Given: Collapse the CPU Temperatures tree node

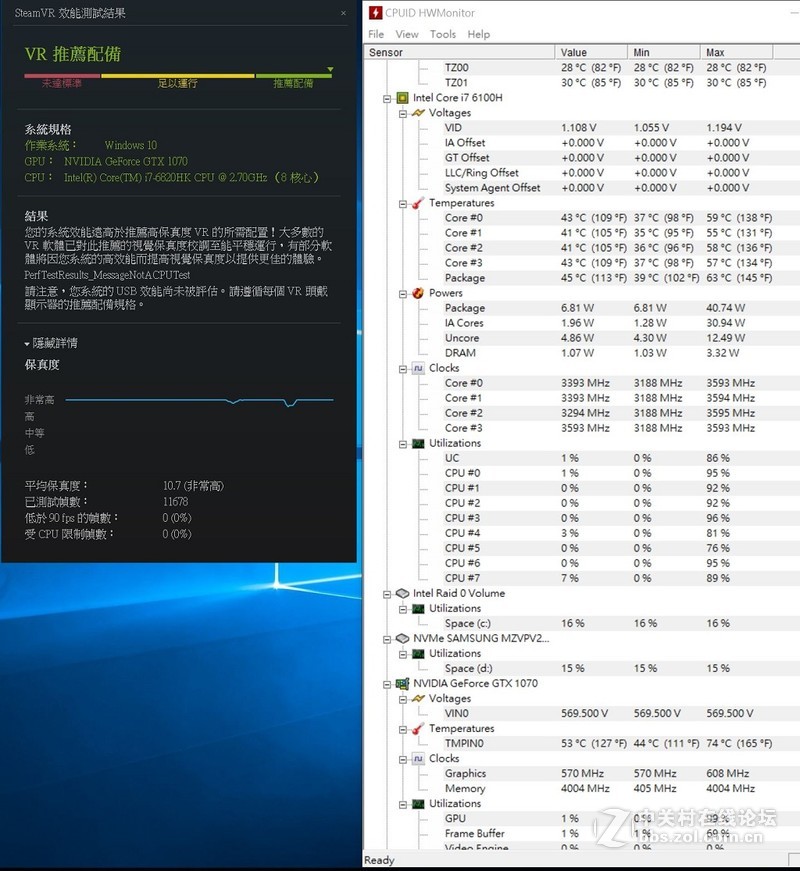Looking at the screenshot, I should coord(403,204).
